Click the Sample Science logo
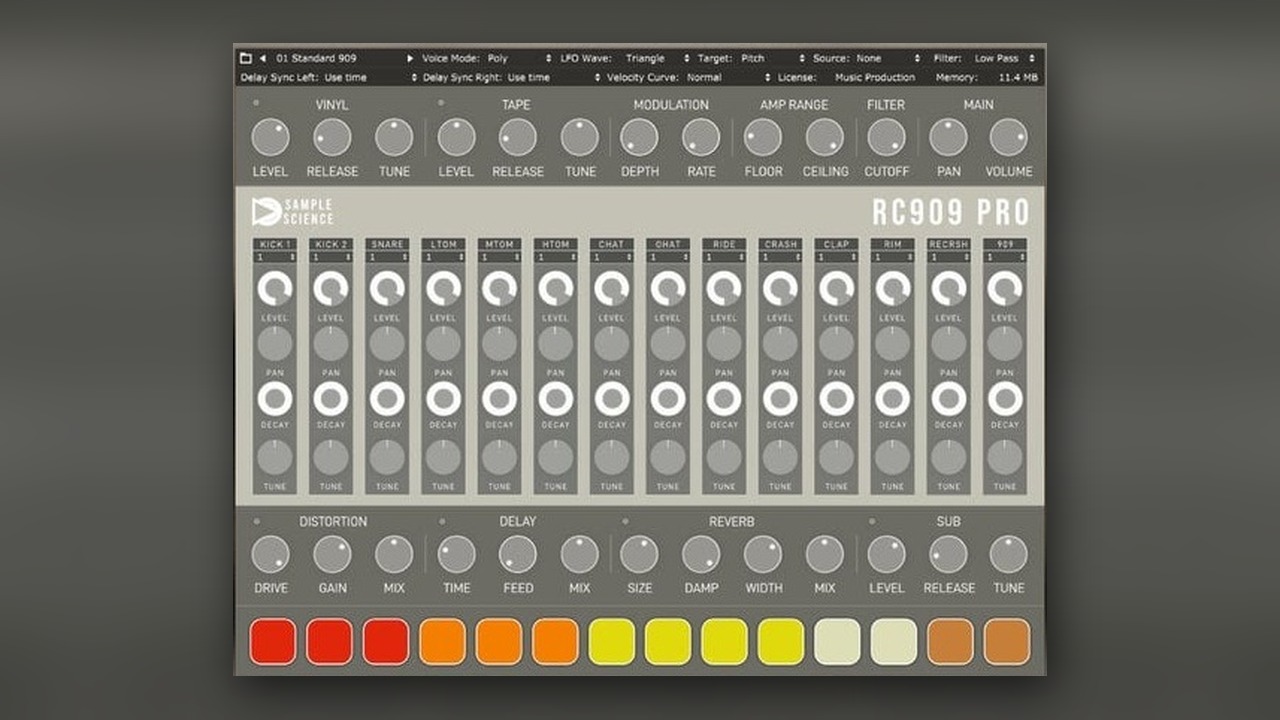Viewport: 1280px width, 720px height. [293, 212]
